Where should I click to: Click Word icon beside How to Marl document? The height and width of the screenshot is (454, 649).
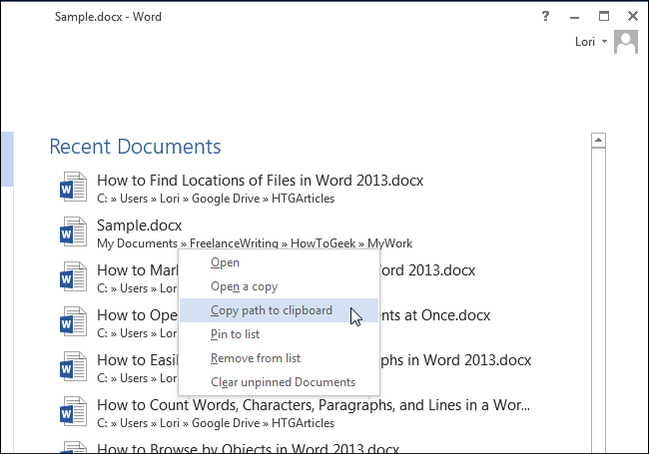coord(73,277)
